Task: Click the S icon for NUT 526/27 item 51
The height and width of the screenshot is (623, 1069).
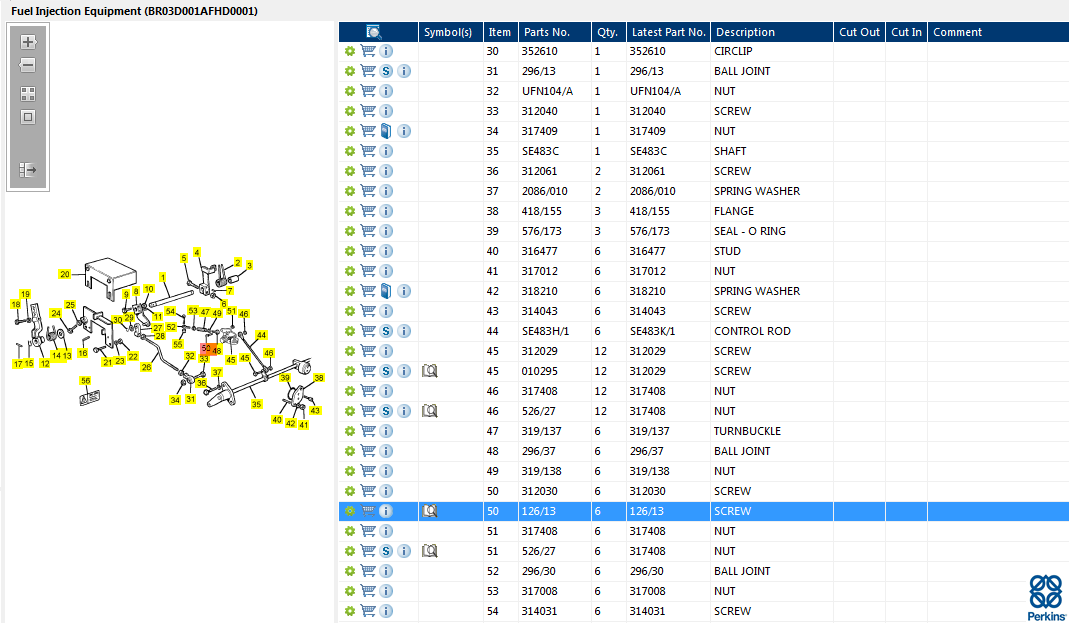Action: [x=386, y=551]
